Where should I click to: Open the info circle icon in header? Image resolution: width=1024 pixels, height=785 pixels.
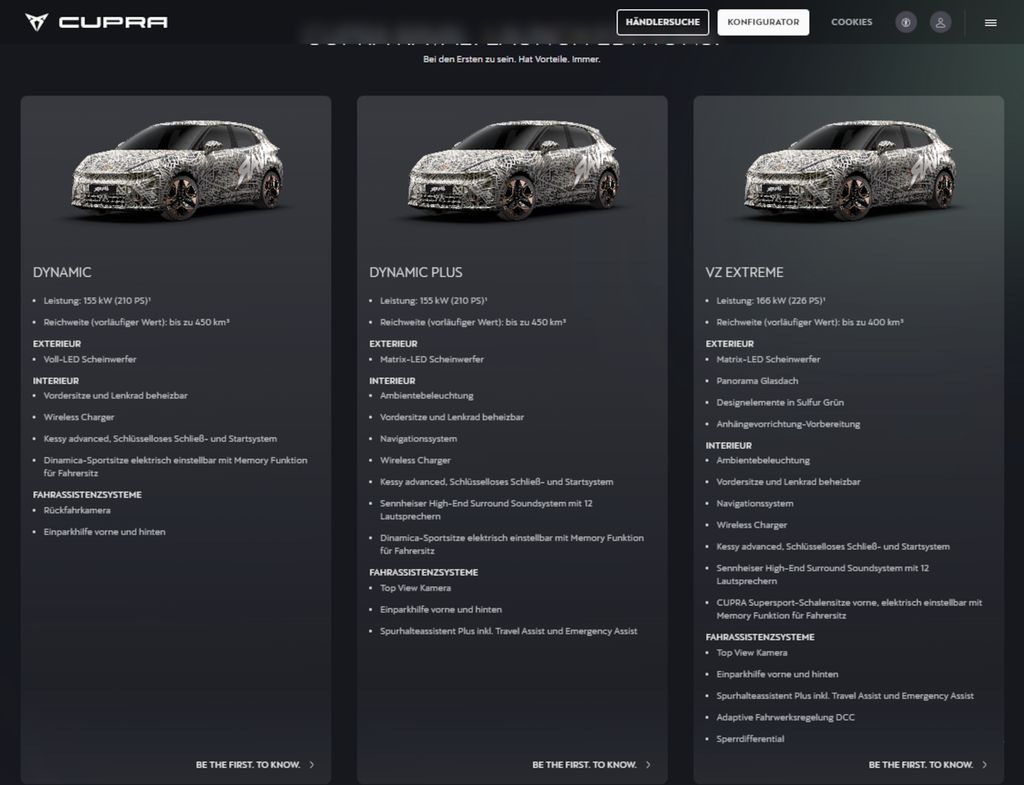coord(906,22)
